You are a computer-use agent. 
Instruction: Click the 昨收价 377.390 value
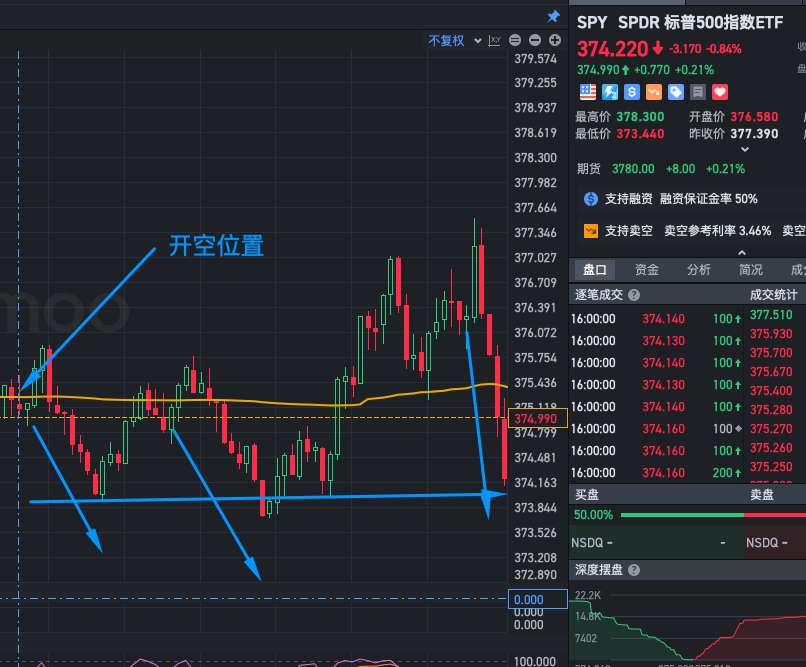click(x=755, y=134)
